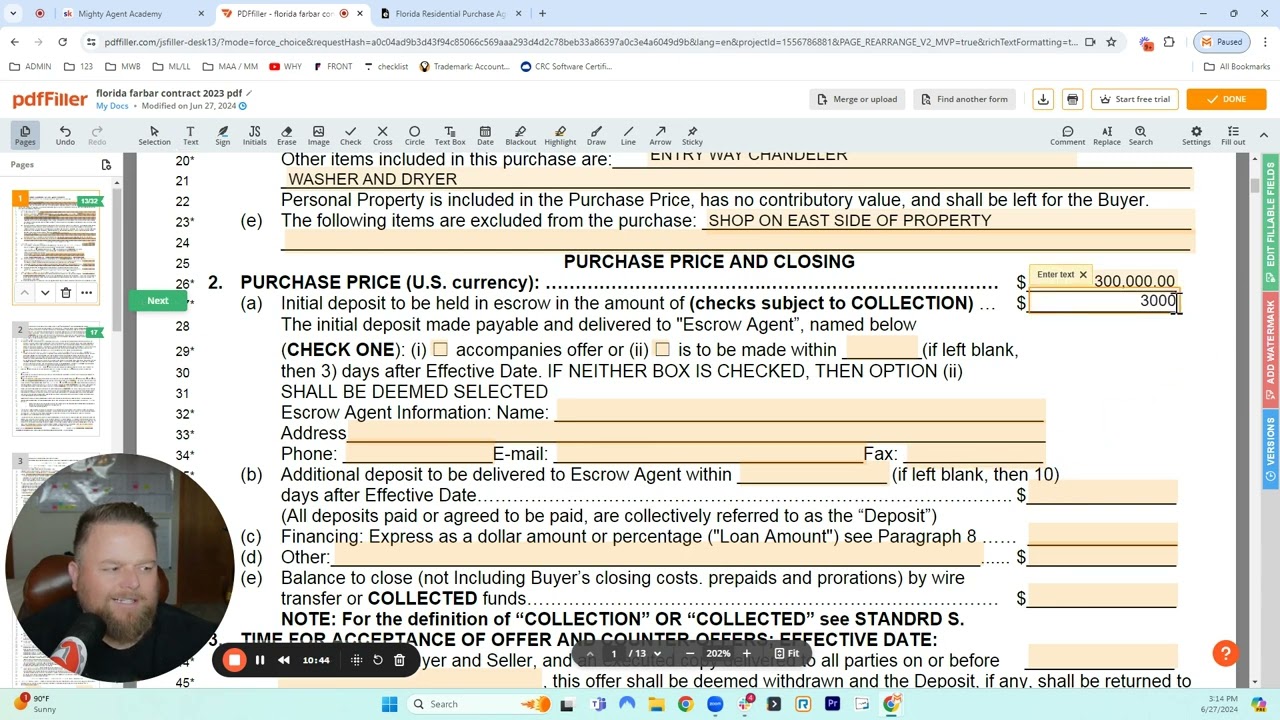
Task: Zoom in with the plus button
Action: tap(746, 654)
